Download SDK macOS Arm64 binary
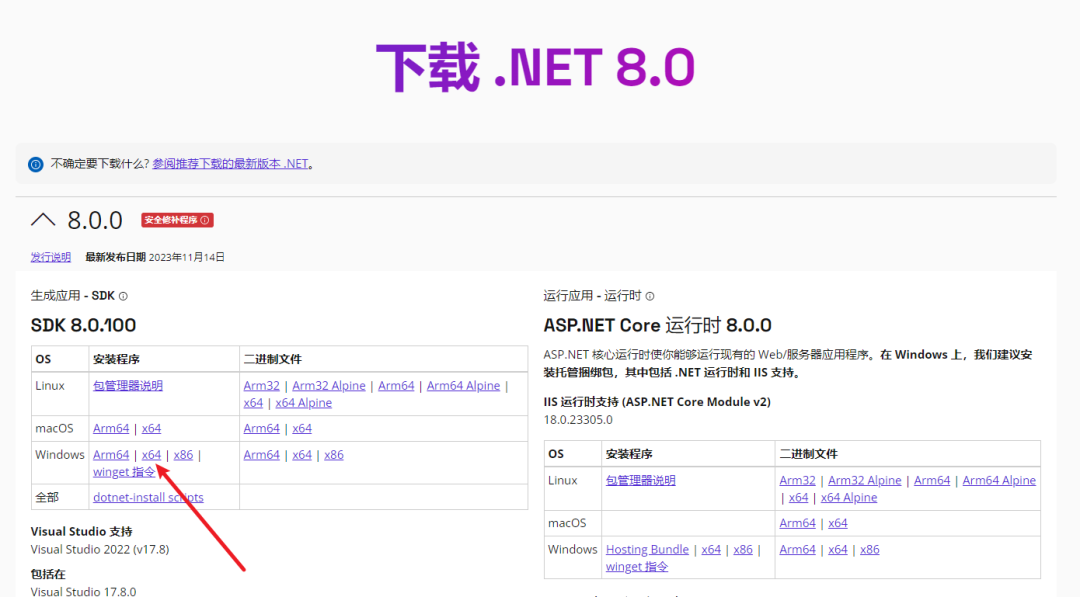The height and width of the screenshot is (597, 1080). click(261, 428)
